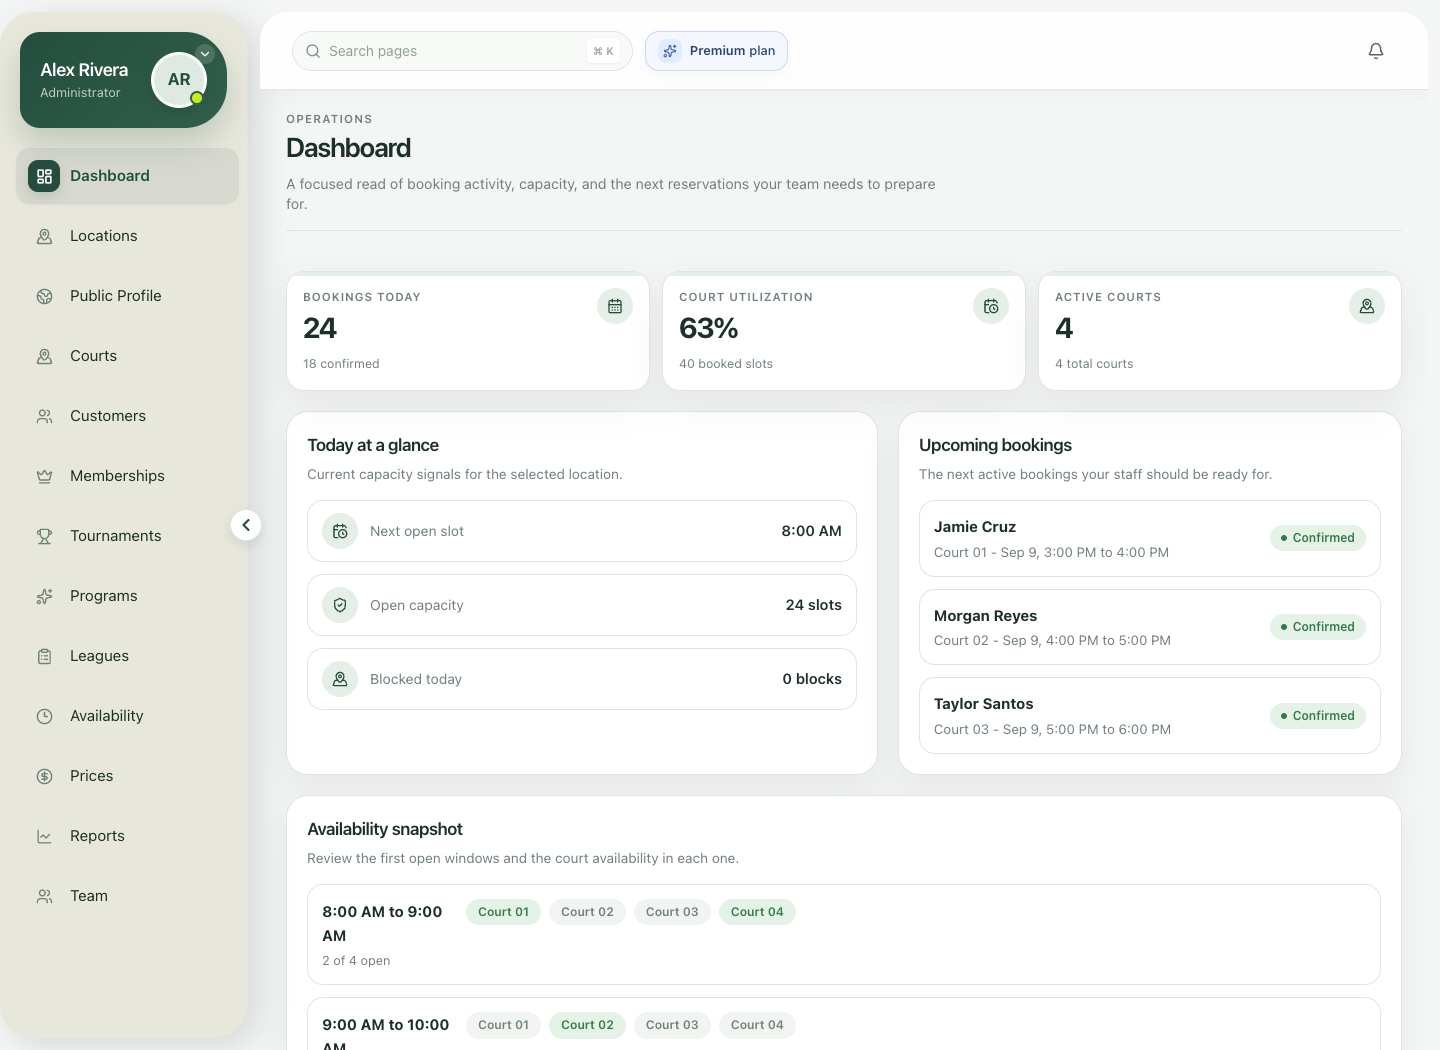
Task: Click the '2 of 4 open' text
Action: coord(356,961)
